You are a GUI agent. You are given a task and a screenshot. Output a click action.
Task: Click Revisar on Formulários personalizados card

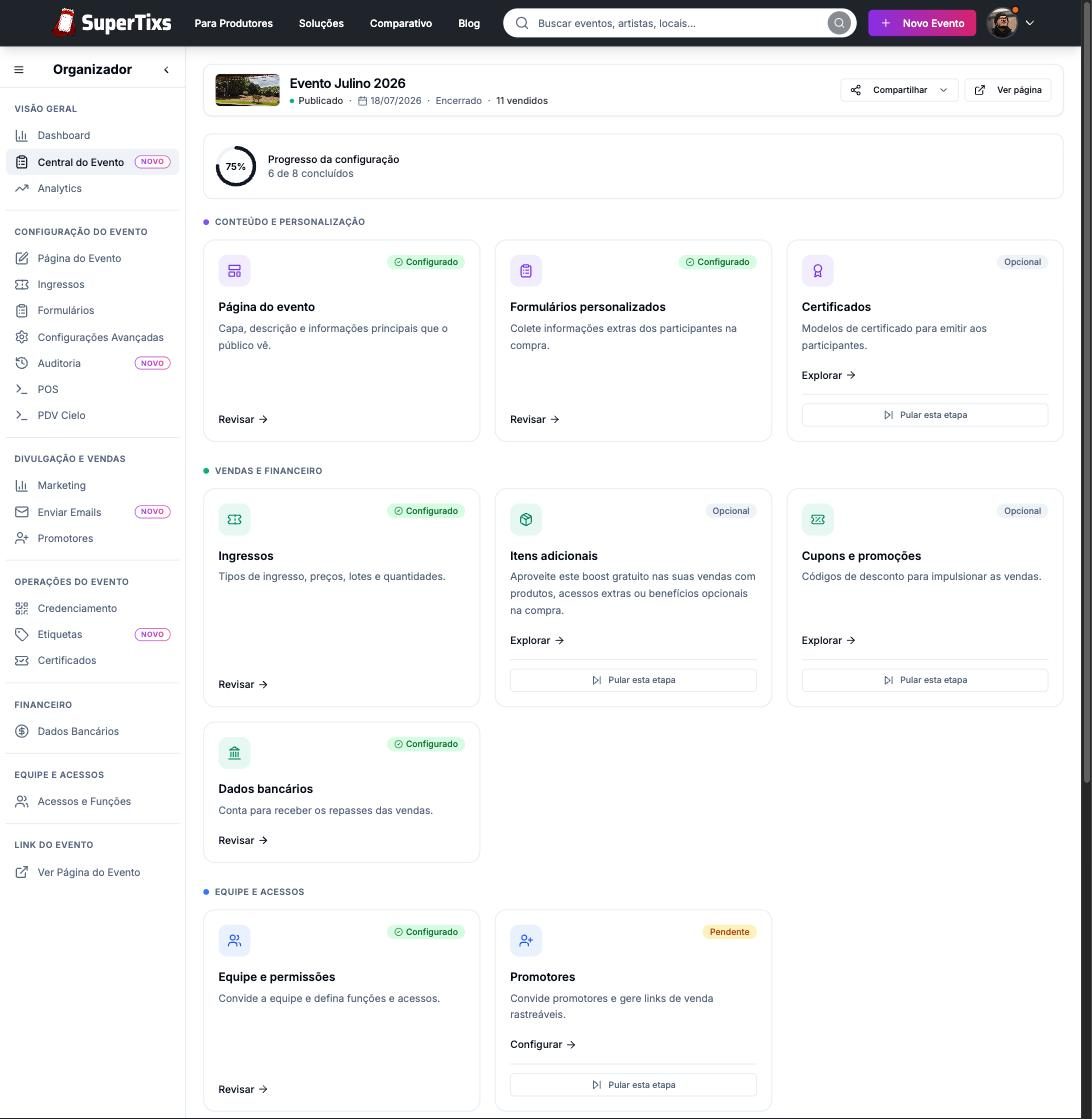[x=535, y=420]
